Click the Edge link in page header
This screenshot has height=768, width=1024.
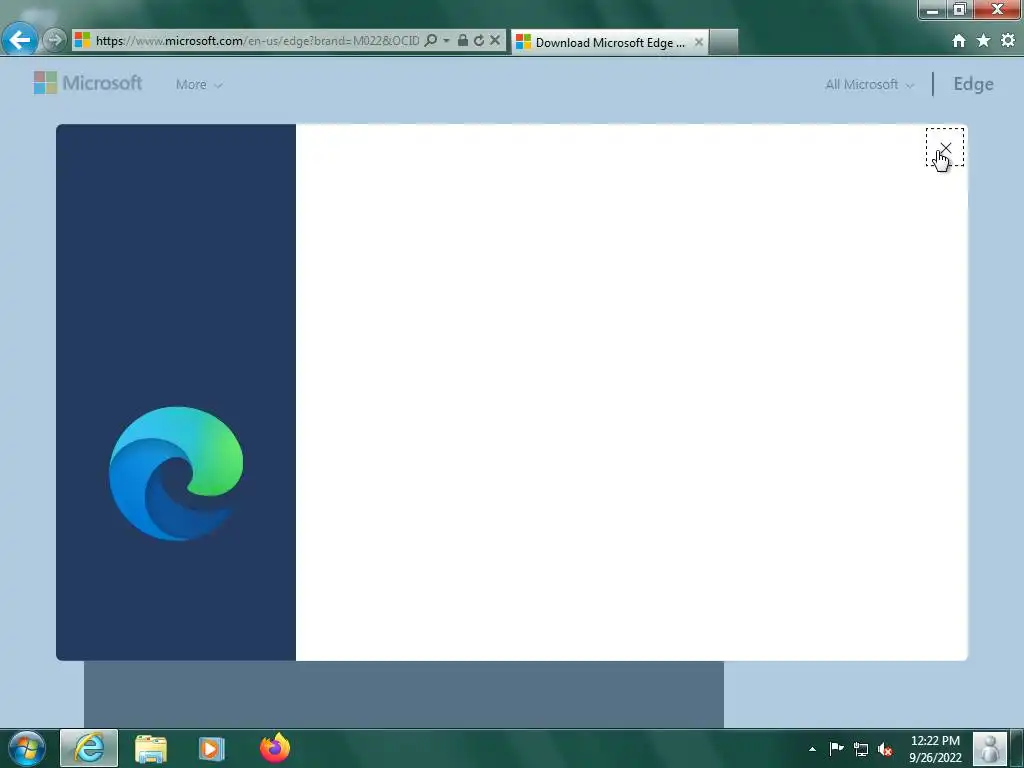[973, 84]
